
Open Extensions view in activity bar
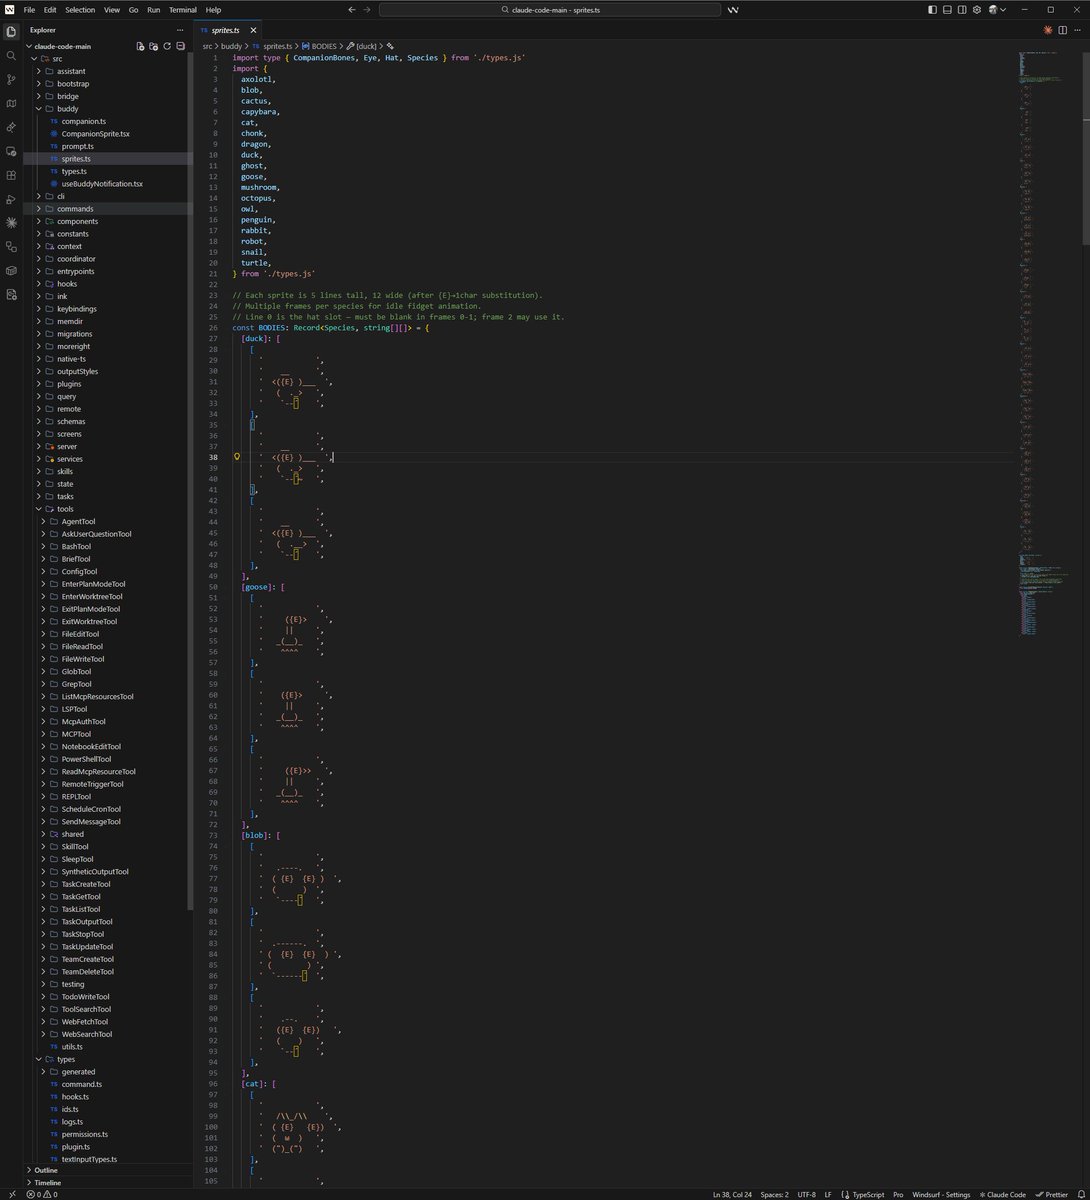tap(11, 175)
